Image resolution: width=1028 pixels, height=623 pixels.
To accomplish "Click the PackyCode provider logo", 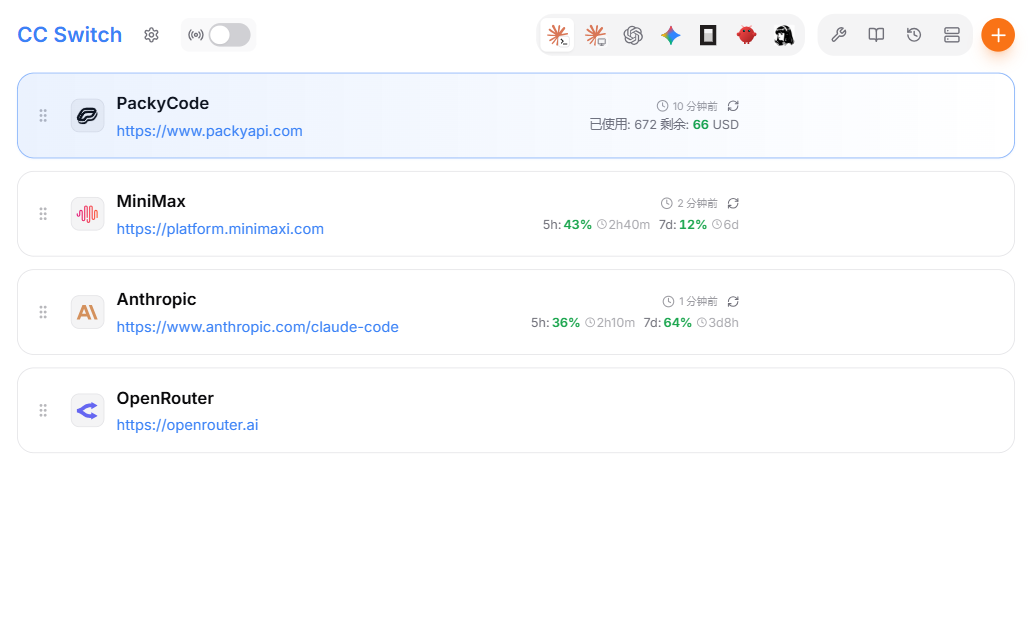I will [x=87, y=115].
